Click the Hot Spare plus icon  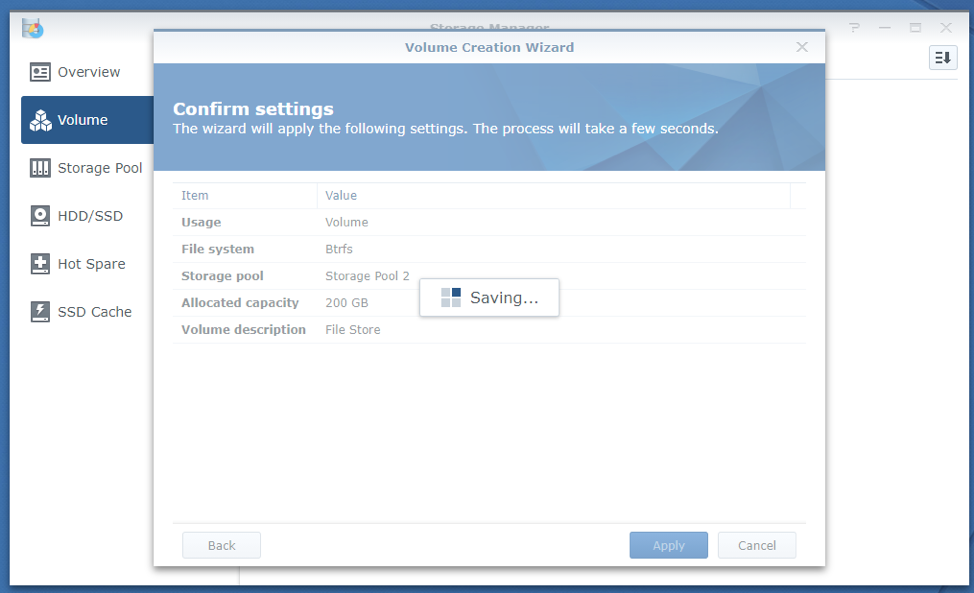(x=40, y=264)
